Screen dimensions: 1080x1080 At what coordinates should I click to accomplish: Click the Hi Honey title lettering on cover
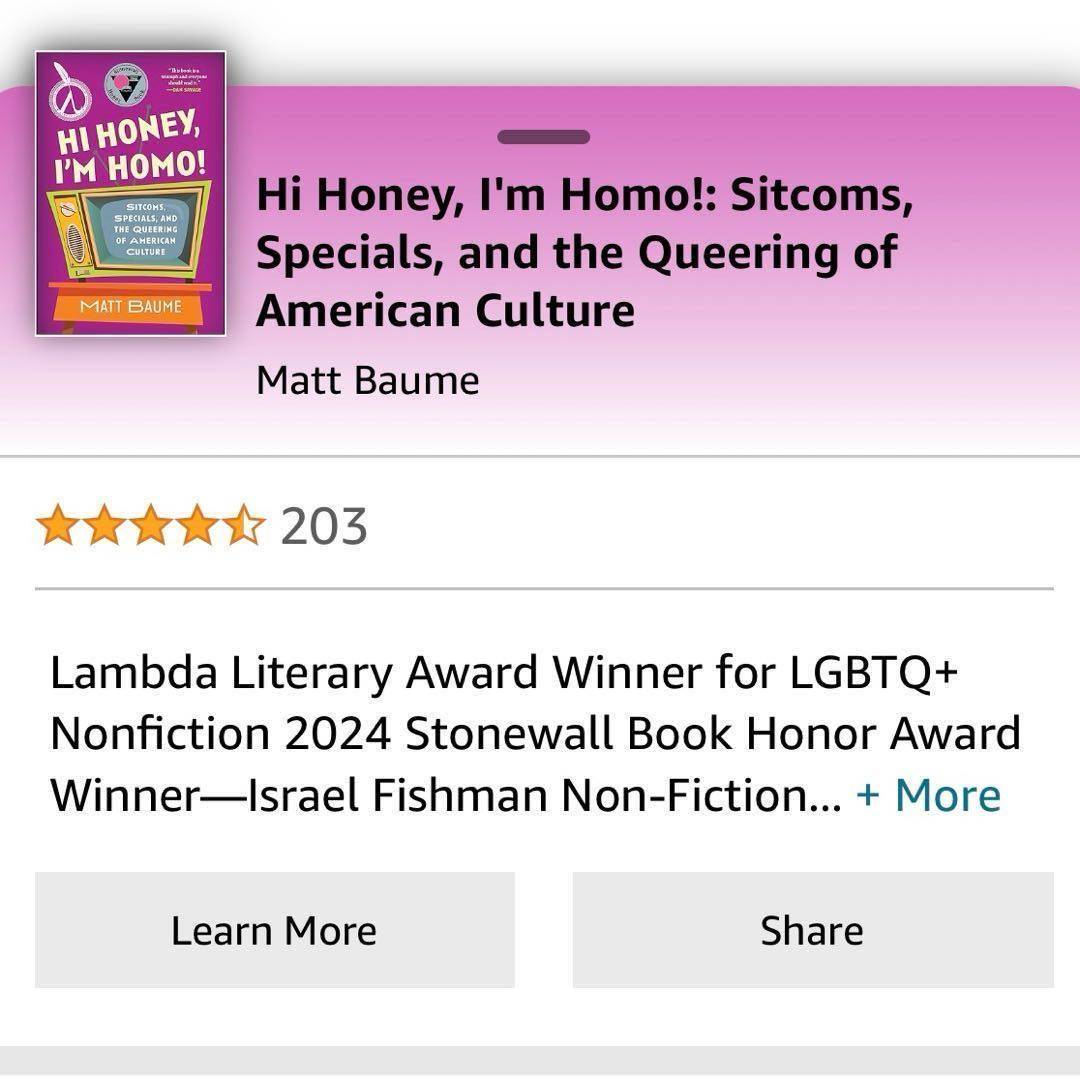click(130, 146)
